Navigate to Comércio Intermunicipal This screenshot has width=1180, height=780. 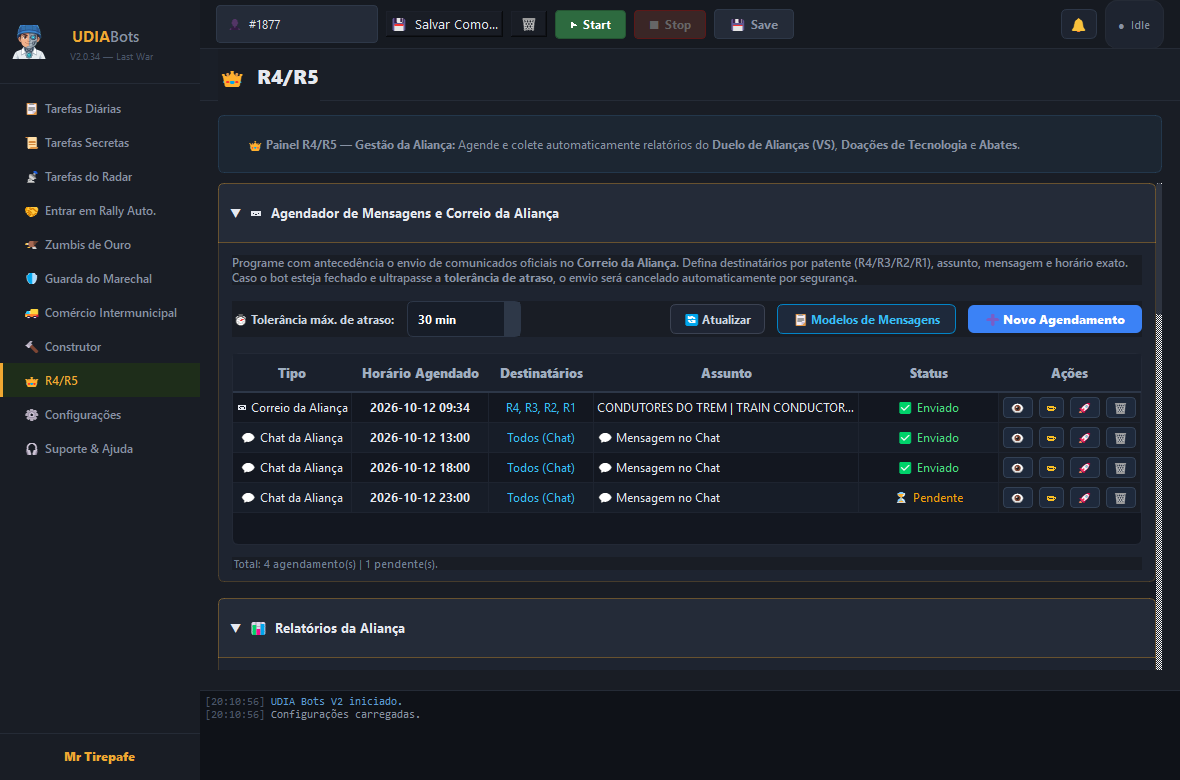pos(100,313)
